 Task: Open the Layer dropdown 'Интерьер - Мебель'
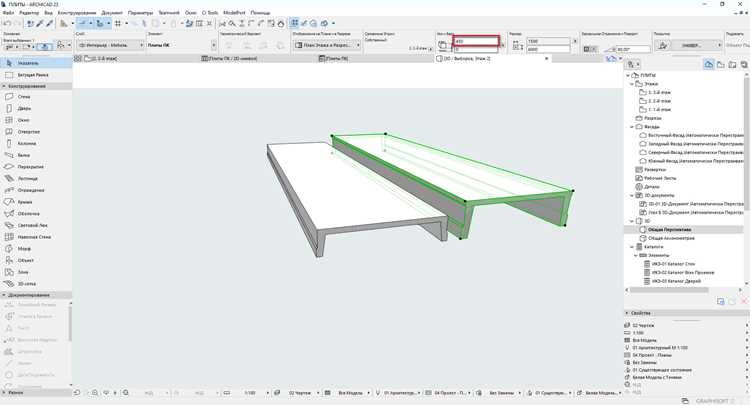(110, 45)
